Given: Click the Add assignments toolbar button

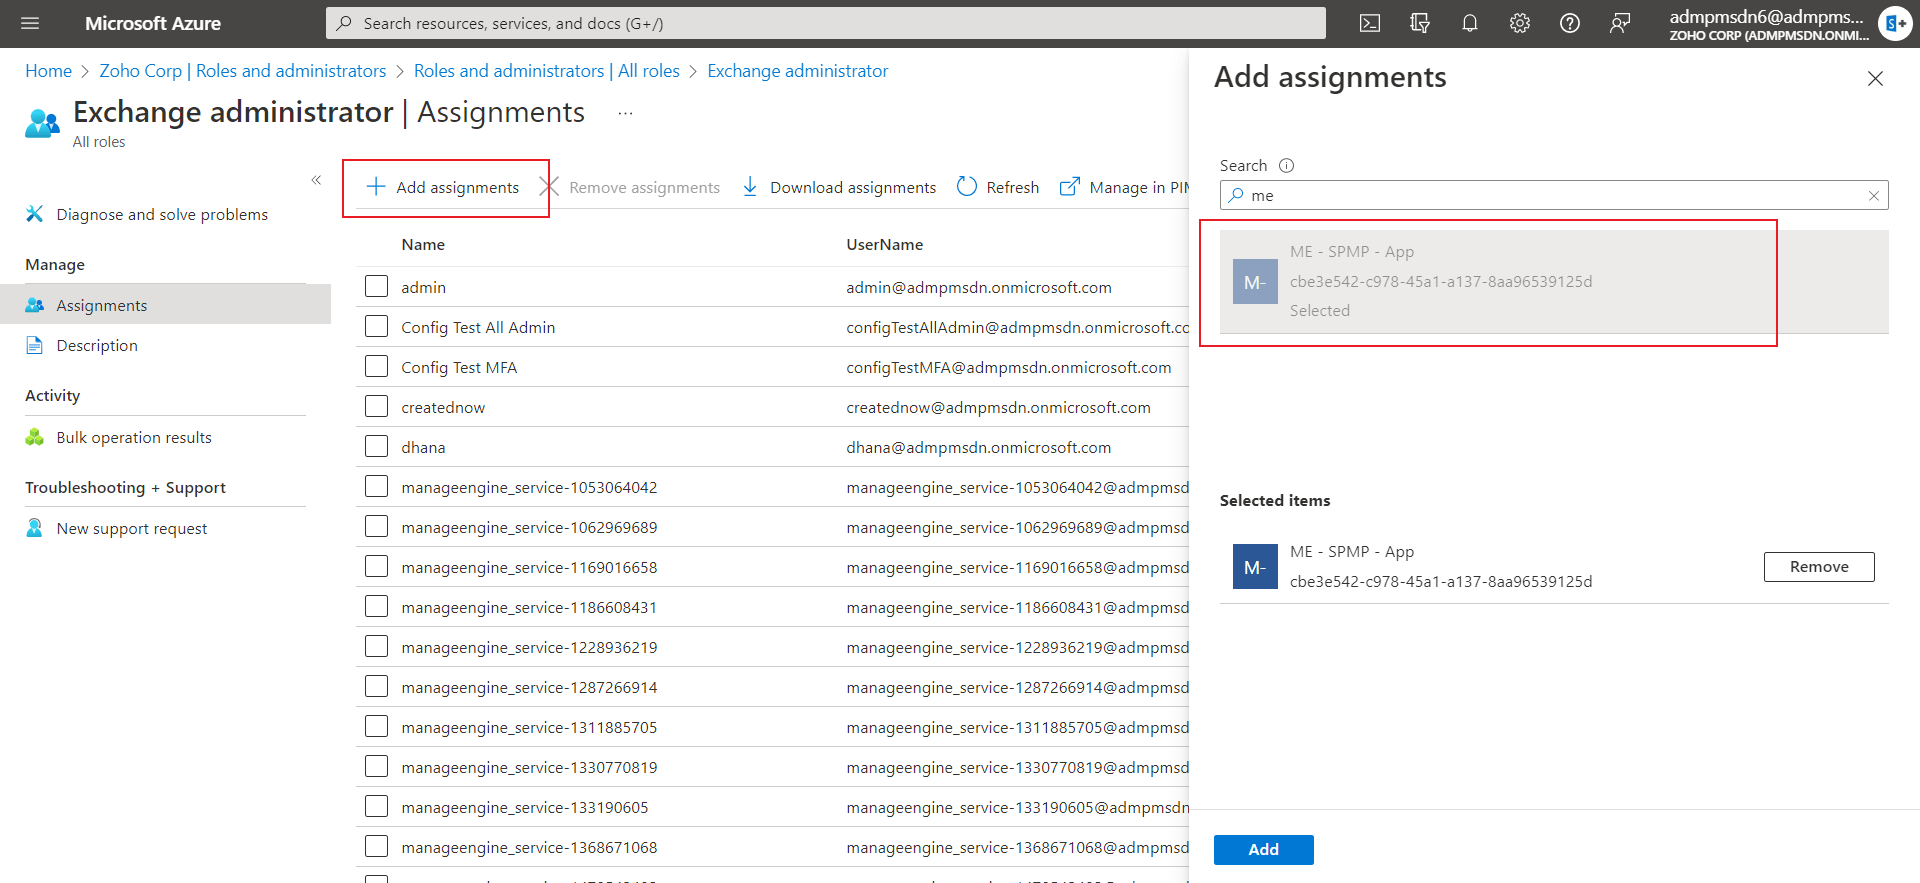Looking at the screenshot, I should pos(443,187).
